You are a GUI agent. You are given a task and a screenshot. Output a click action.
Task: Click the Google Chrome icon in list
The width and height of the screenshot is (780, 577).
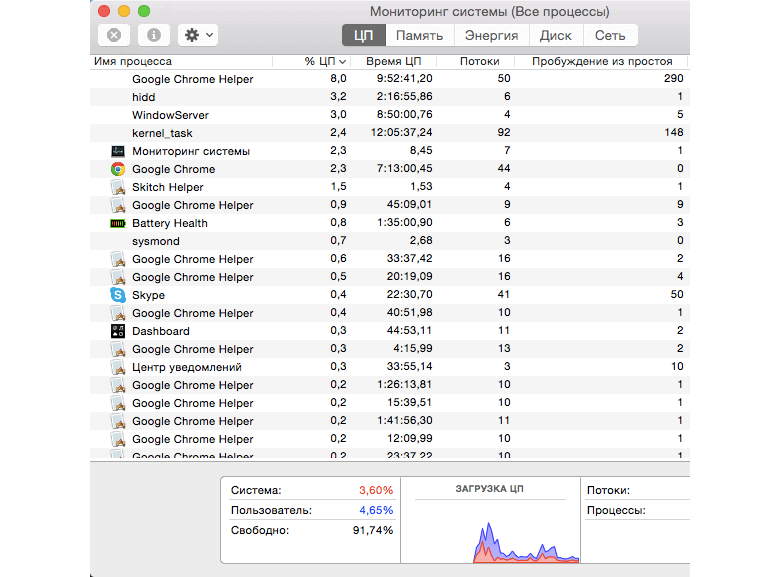click(118, 169)
